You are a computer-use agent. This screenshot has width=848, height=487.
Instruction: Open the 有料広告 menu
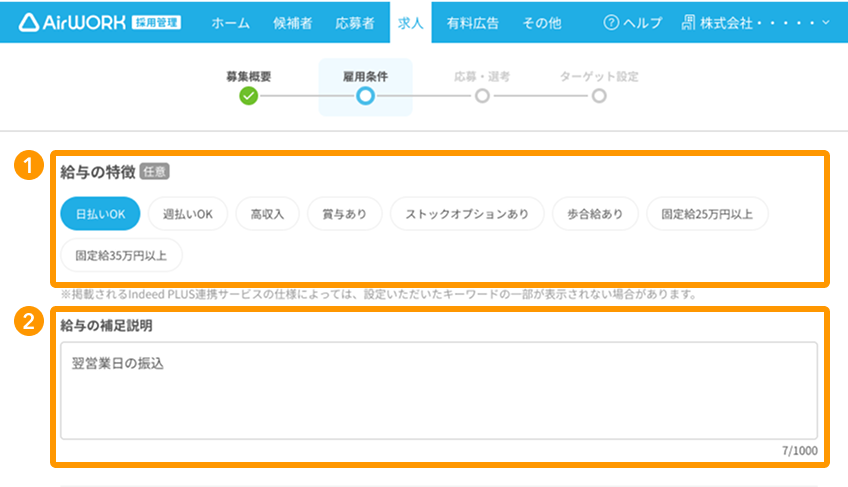(473, 23)
